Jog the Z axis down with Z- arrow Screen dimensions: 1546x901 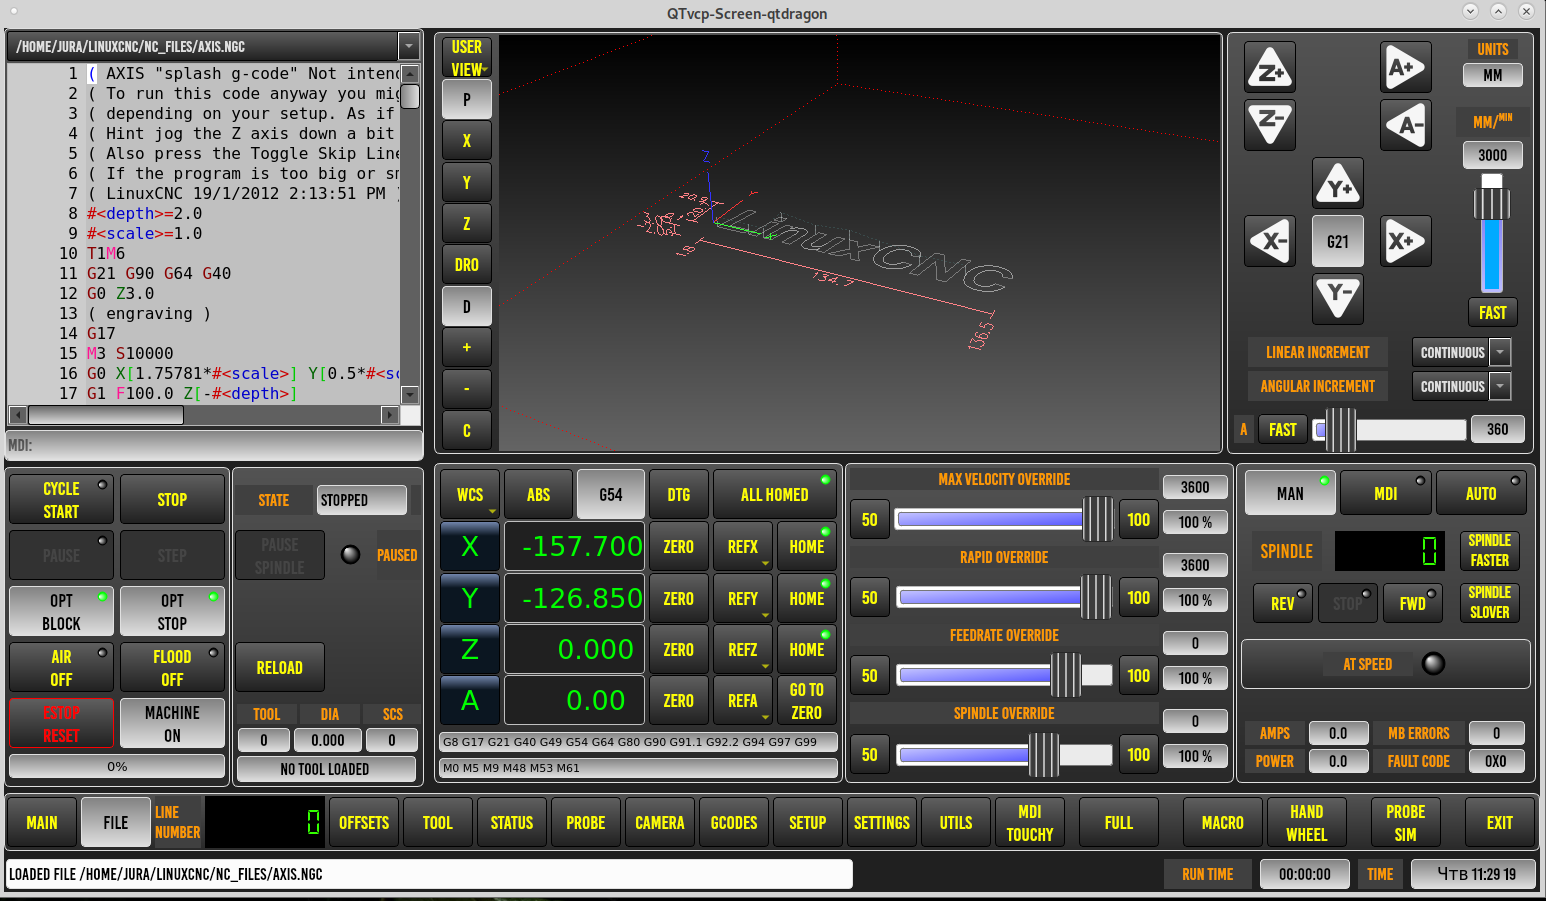click(1270, 125)
